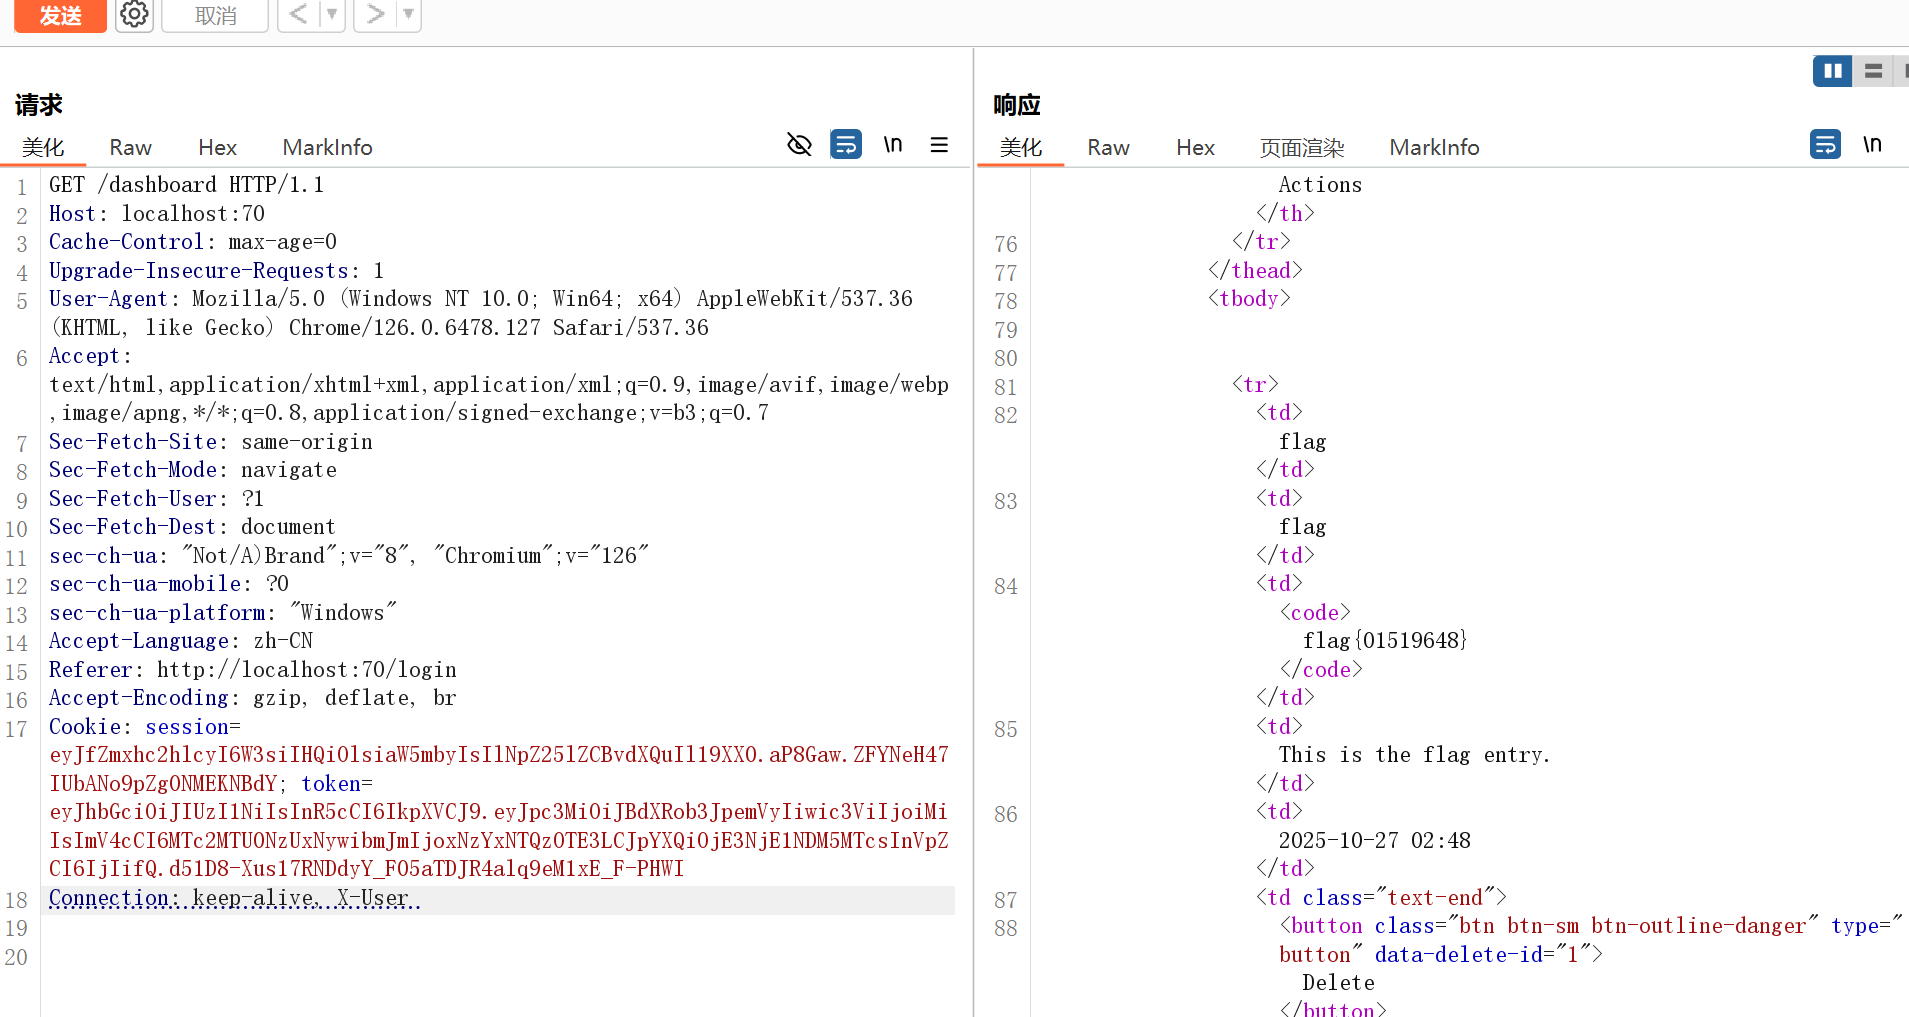Image resolution: width=1909 pixels, height=1017 pixels.
Task: Click the Actions text in response header
Action: click(x=1320, y=185)
